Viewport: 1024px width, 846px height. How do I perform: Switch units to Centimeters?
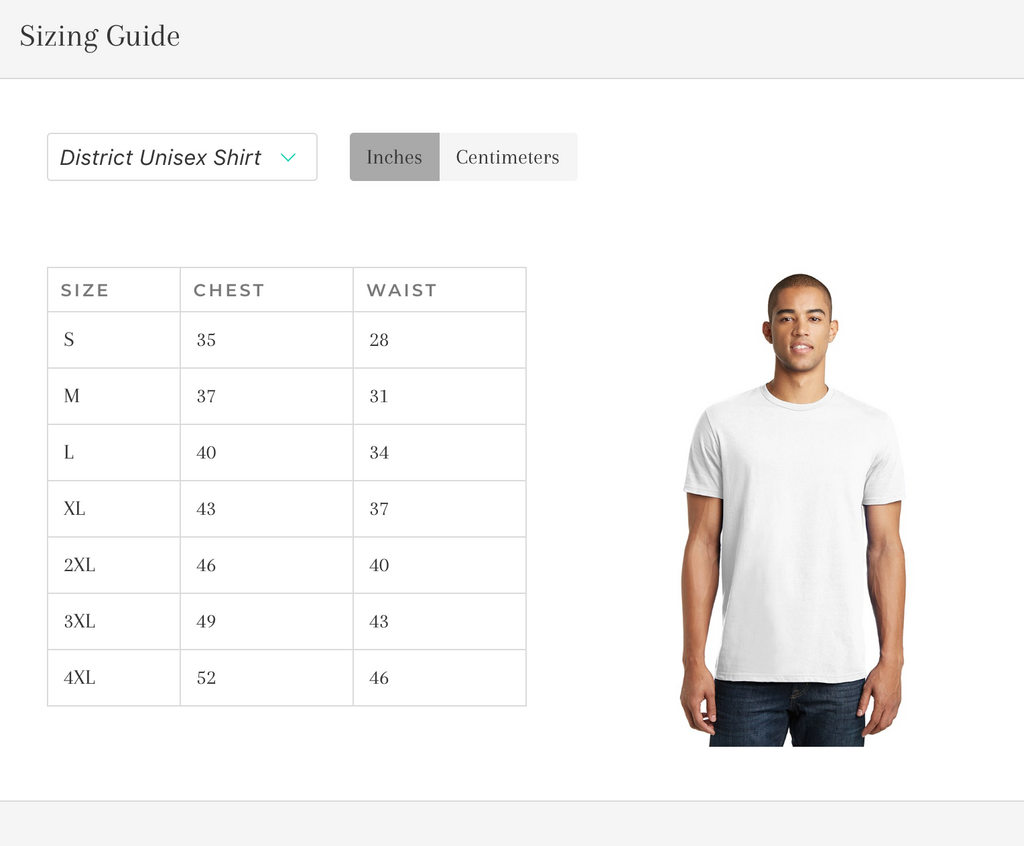point(507,157)
